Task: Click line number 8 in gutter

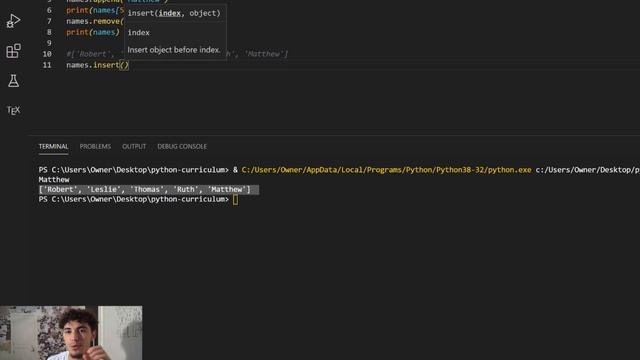Action: [49, 32]
